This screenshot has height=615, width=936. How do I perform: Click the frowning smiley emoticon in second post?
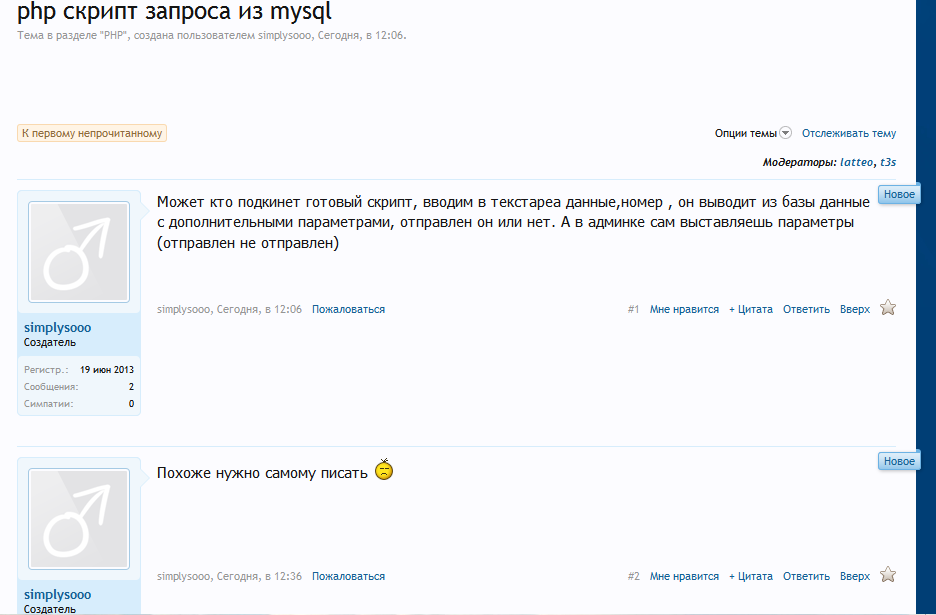(384, 470)
